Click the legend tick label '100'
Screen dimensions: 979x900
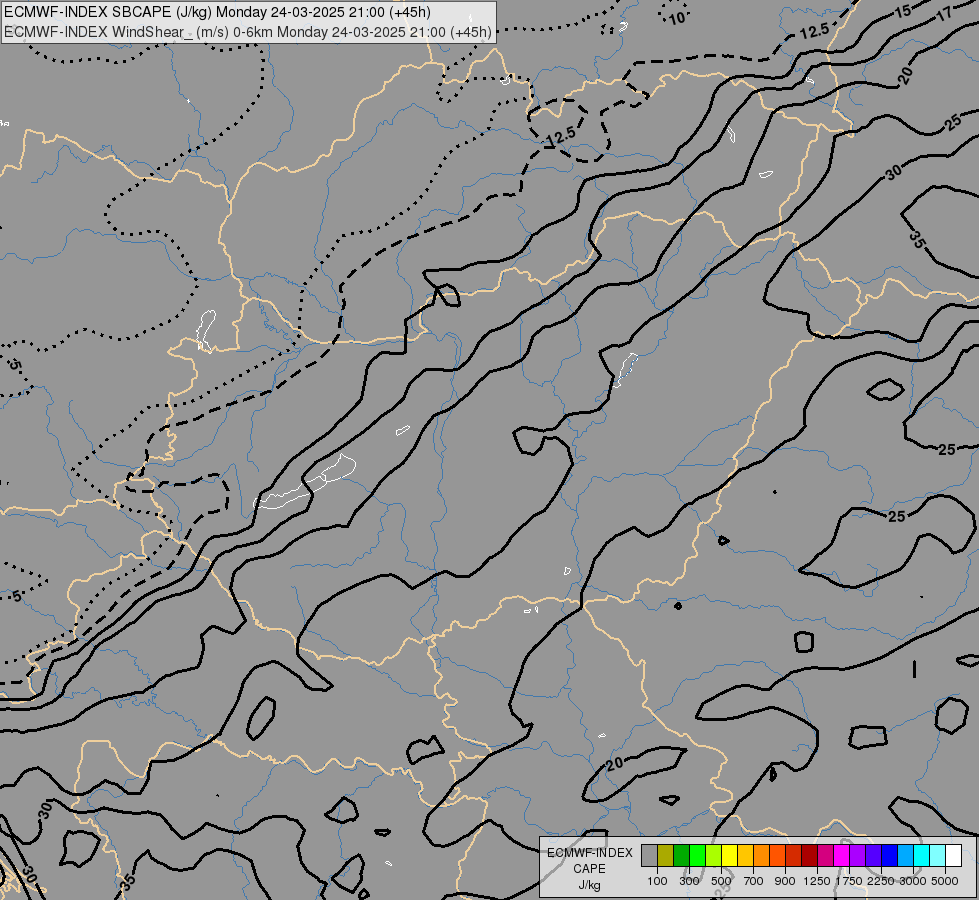coord(657,881)
